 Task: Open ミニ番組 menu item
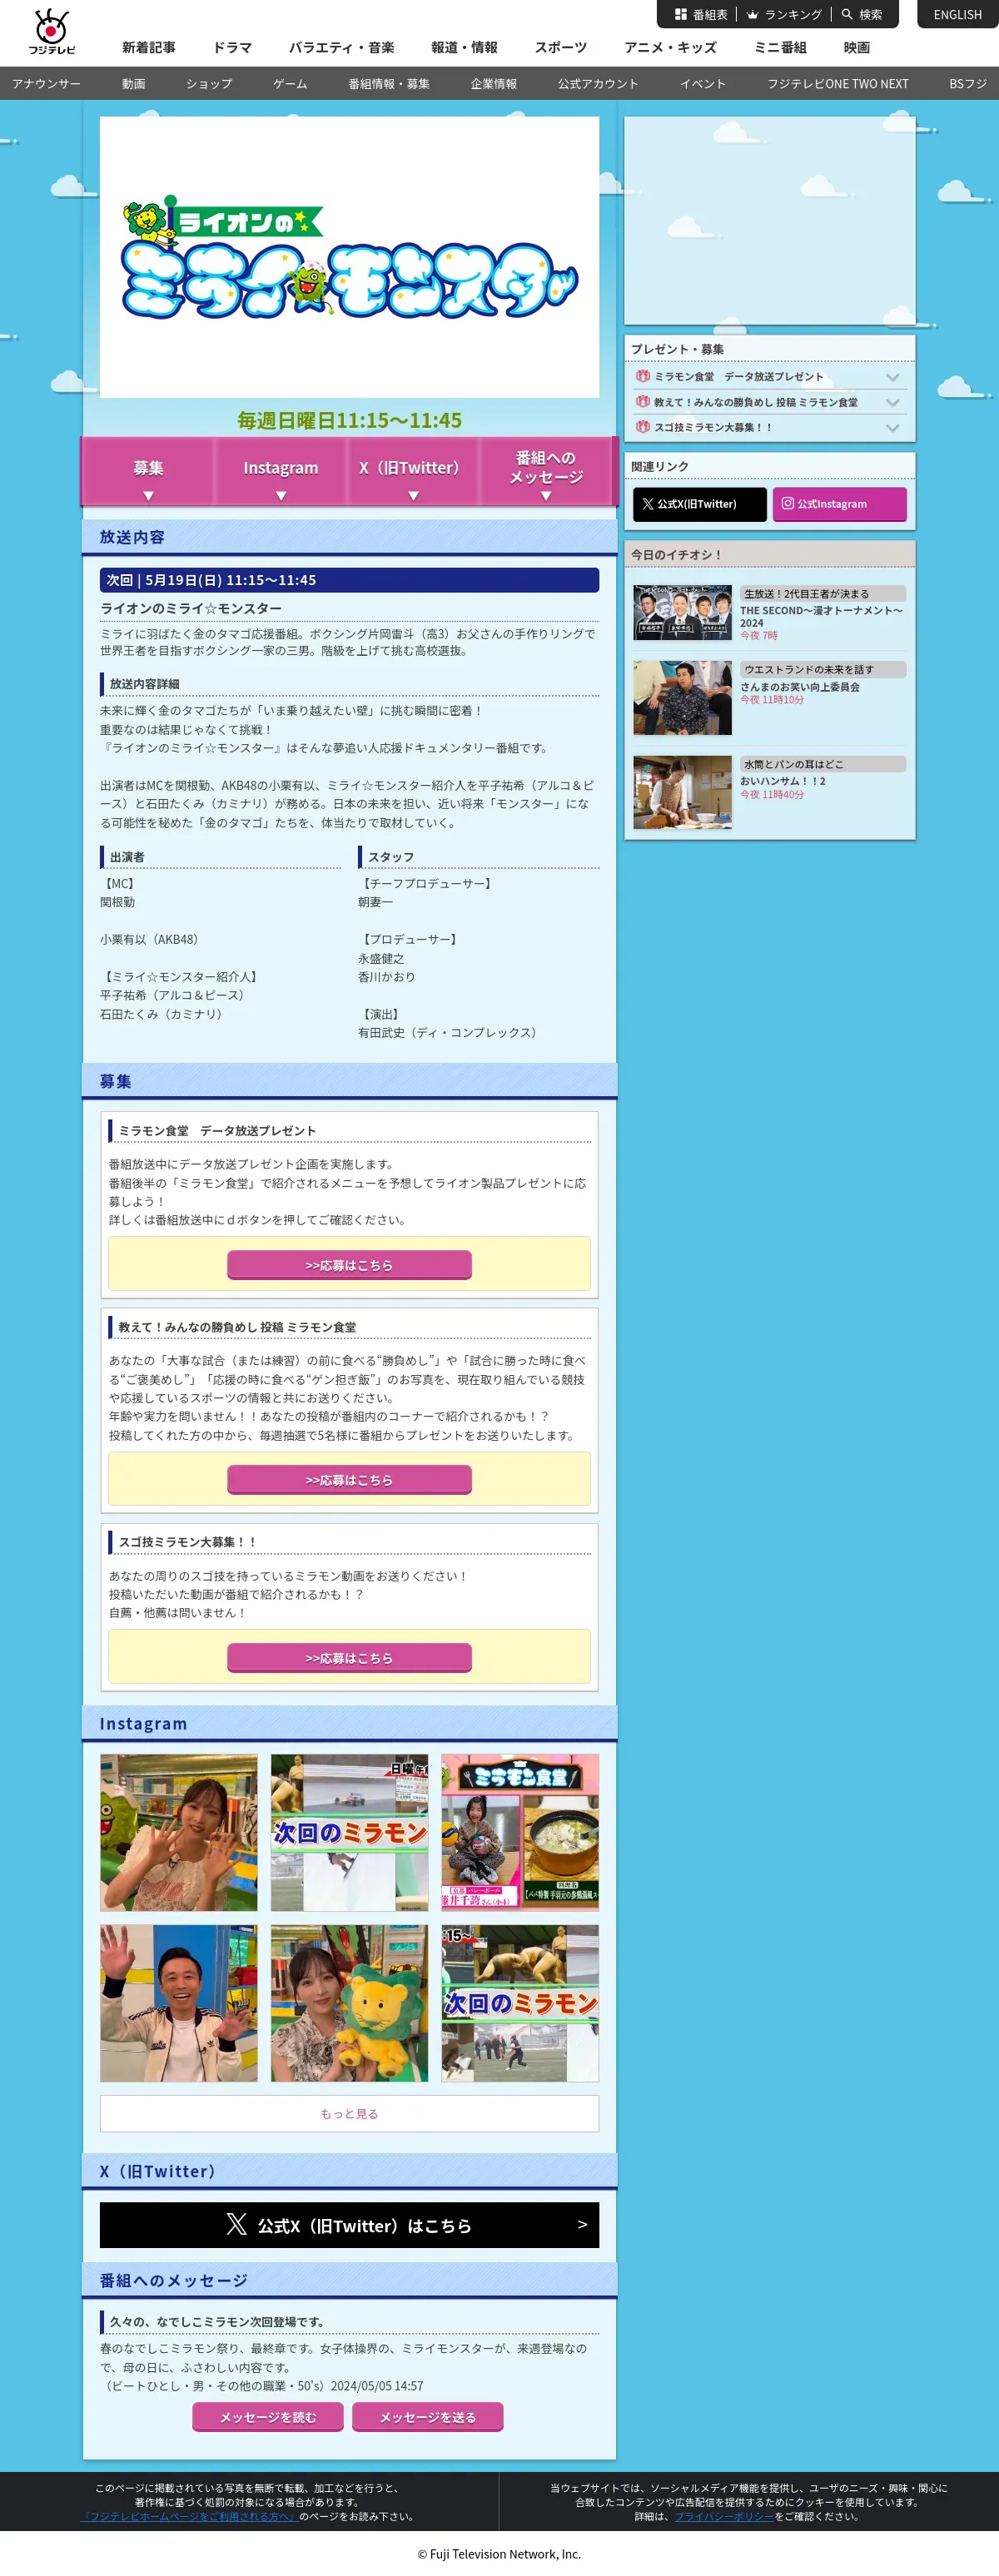pos(780,47)
